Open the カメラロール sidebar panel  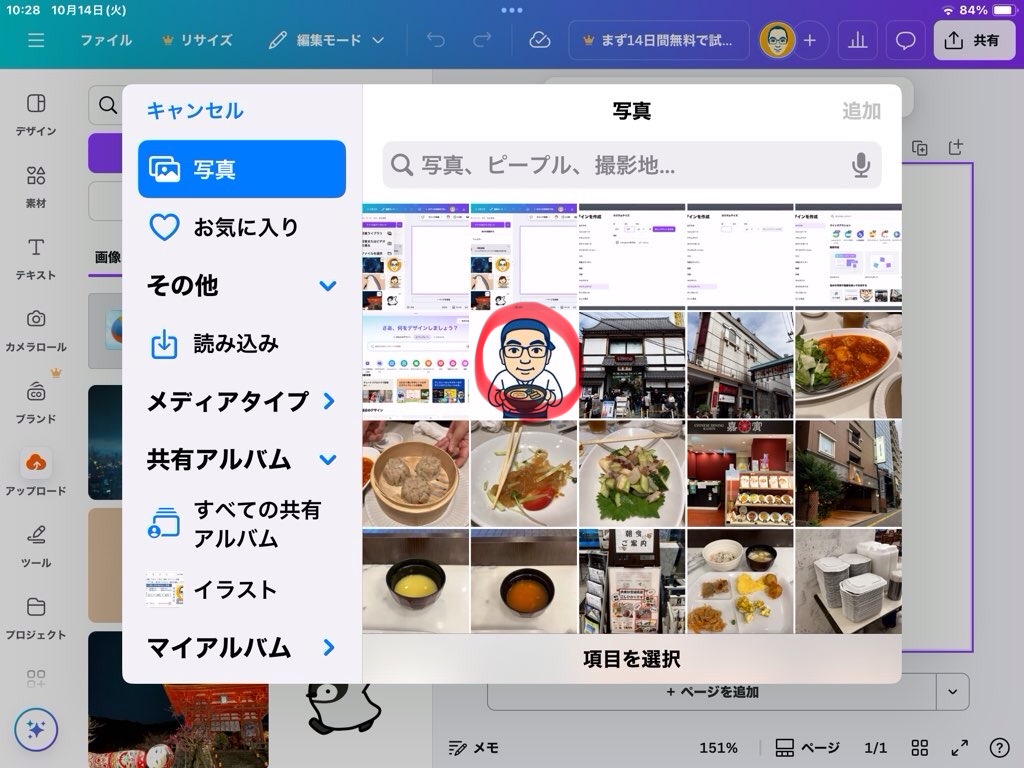tap(36, 330)
